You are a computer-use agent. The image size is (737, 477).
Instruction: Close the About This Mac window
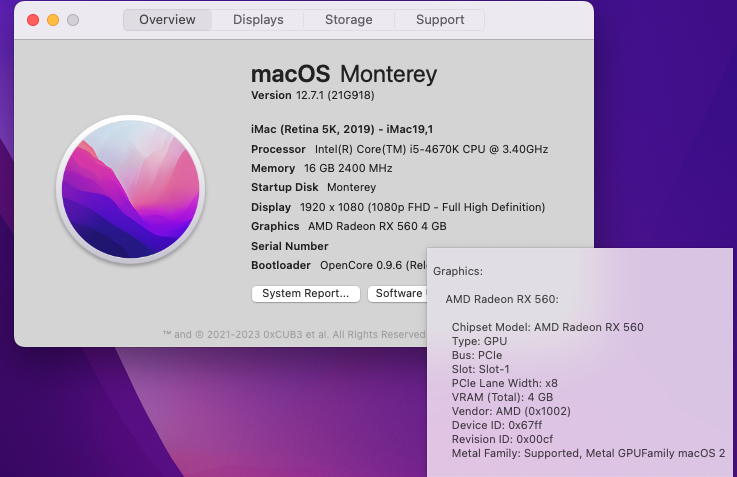[x=33, y=20]
